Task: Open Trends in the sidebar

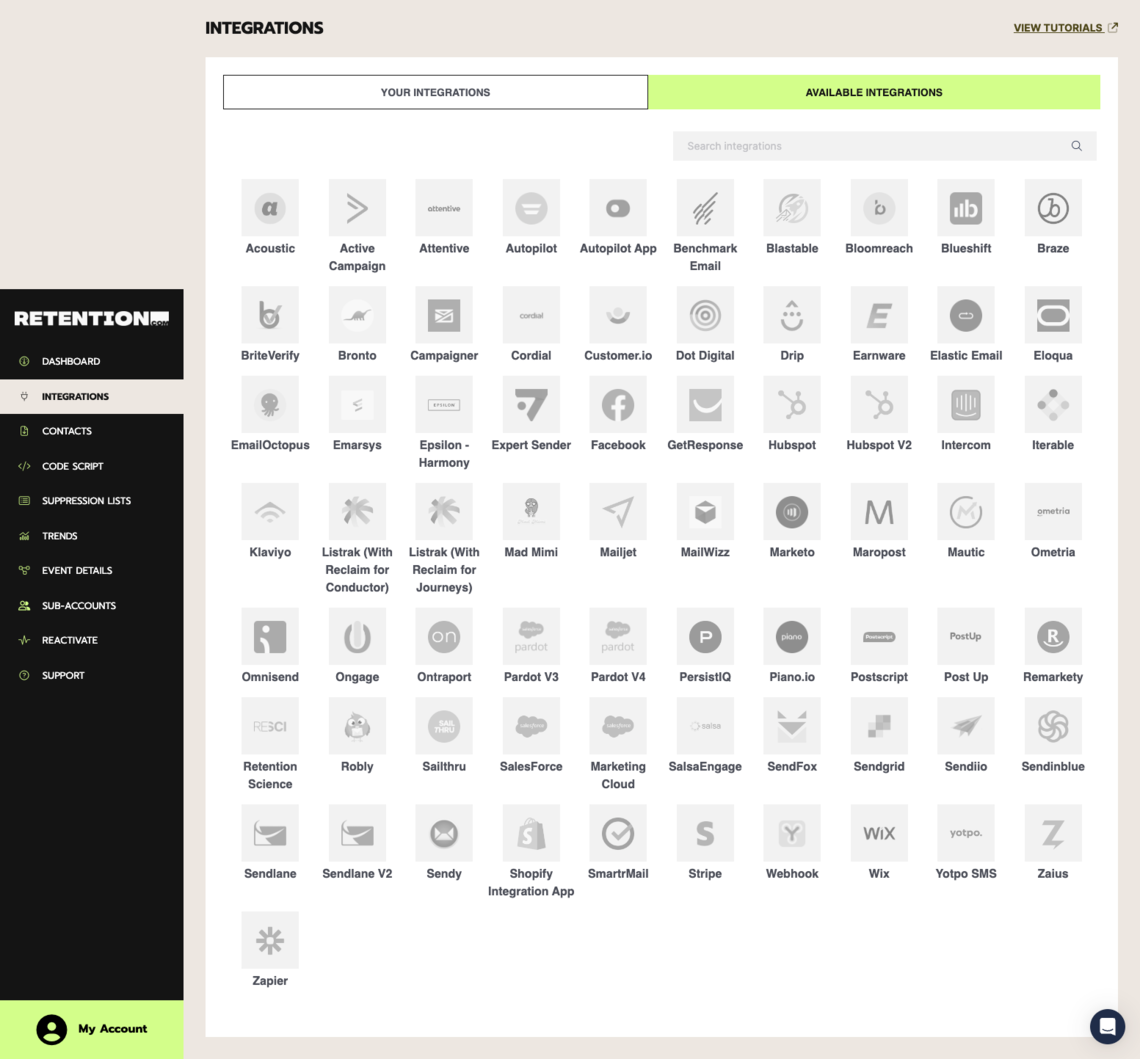Action: tap(92, 536)
